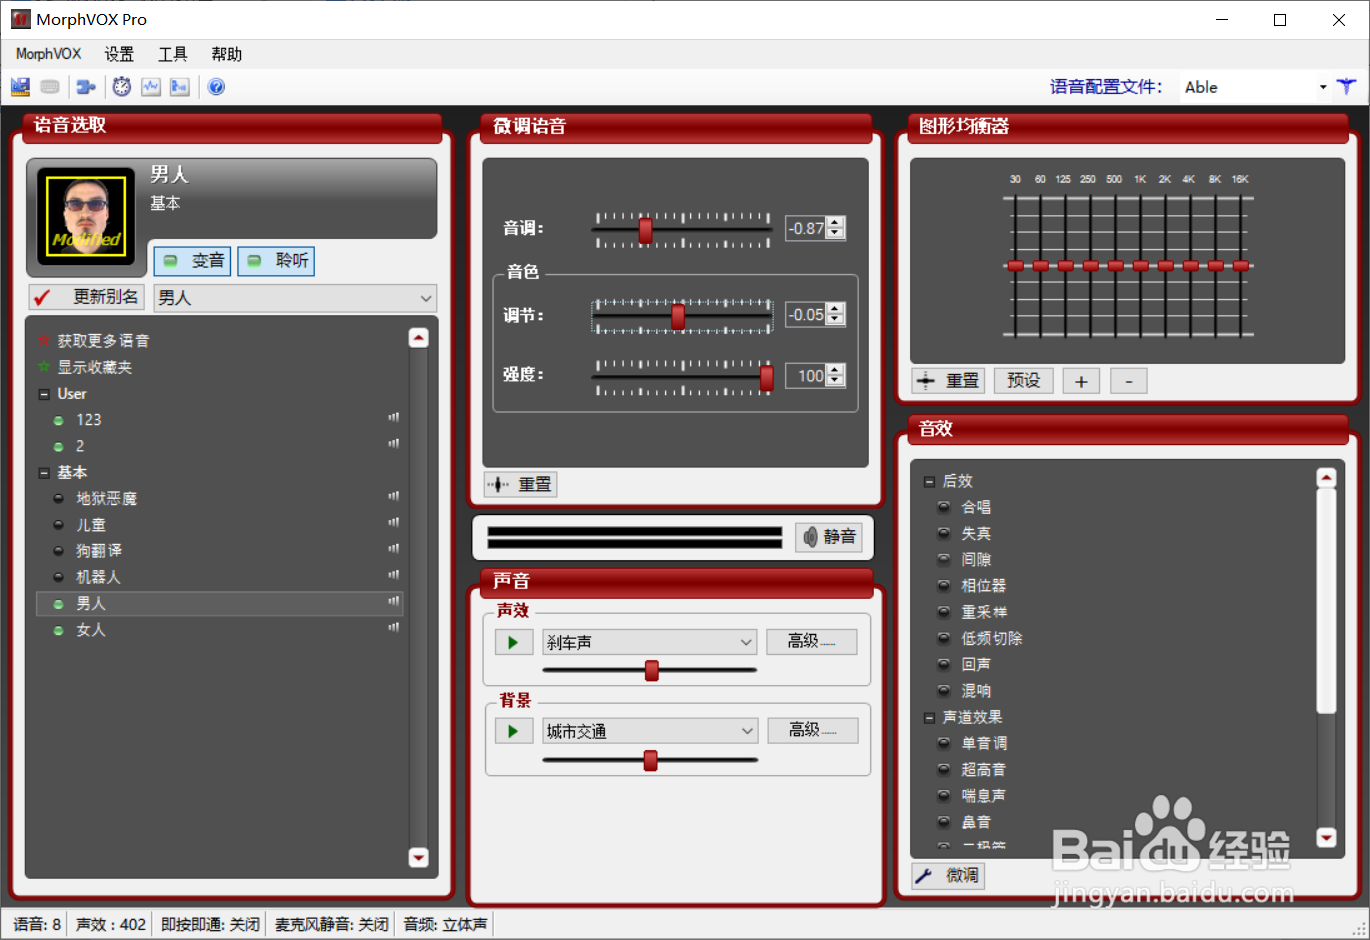Increase the 音调 pitch stepper
The height and width of the screenshot is (940, 1370).
point(836,223)
